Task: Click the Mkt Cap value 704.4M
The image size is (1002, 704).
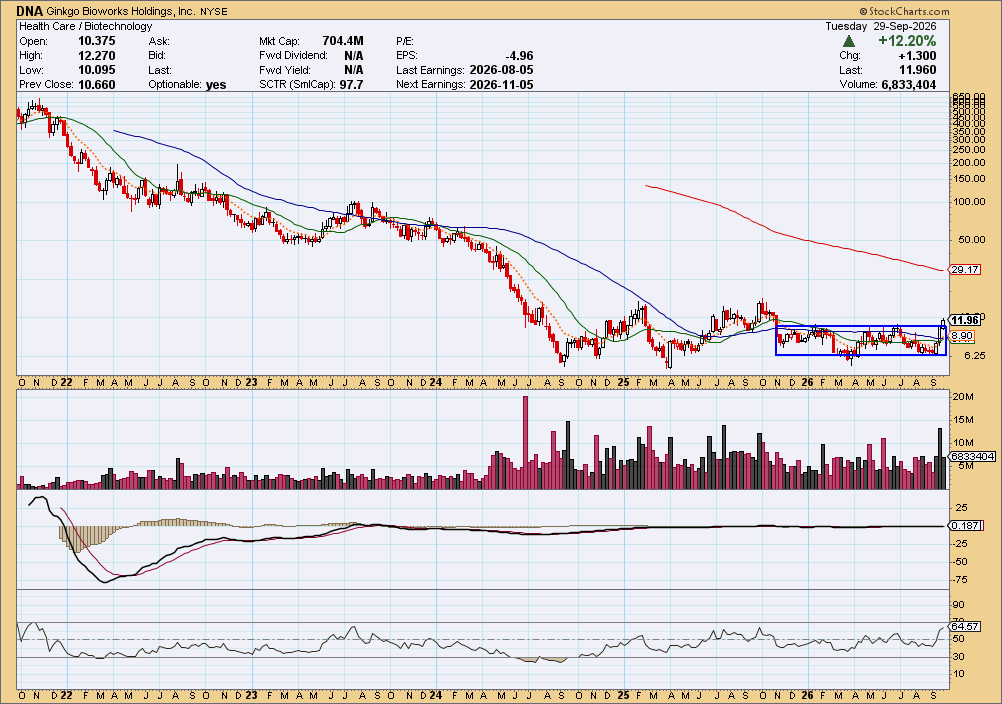Action: pyautogui.click(x=343, y=41)
